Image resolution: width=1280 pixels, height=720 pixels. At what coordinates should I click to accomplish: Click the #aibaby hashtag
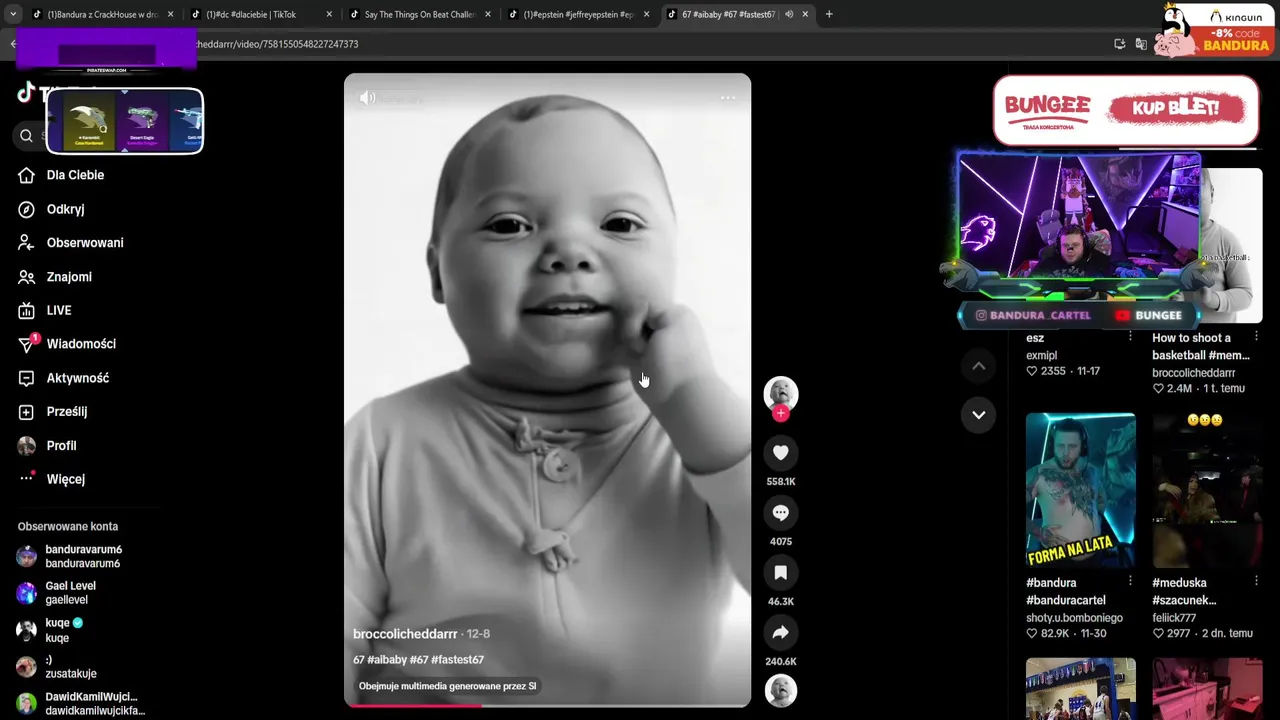pos(386,660)
